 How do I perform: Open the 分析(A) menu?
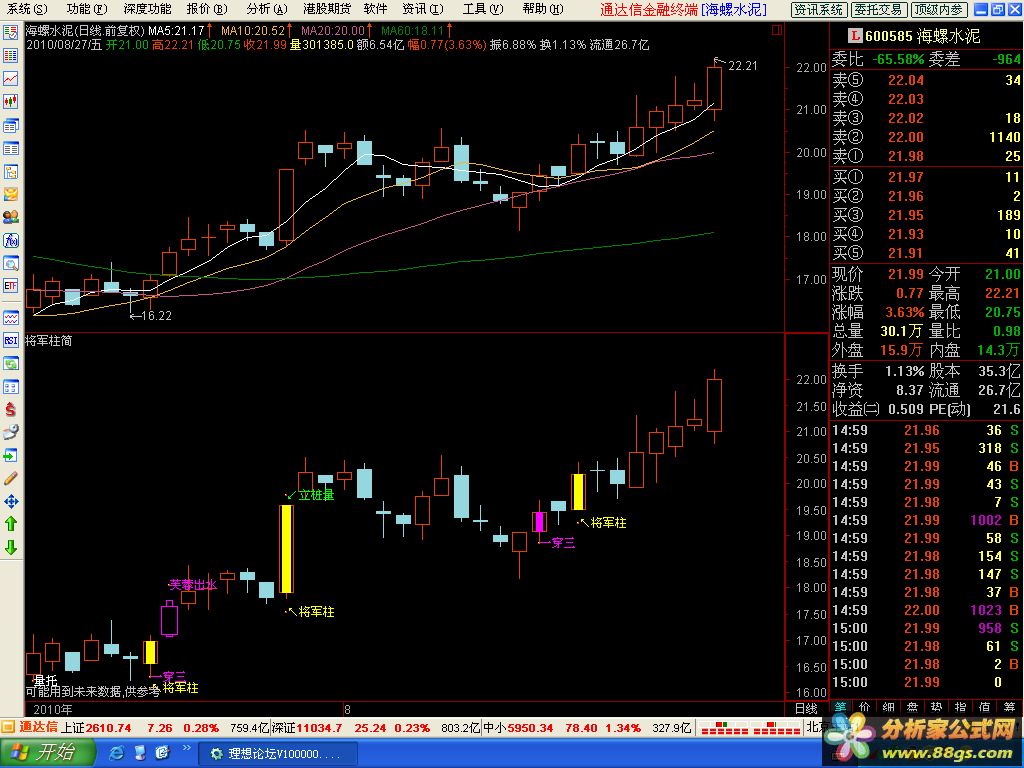tap(267, 9)
